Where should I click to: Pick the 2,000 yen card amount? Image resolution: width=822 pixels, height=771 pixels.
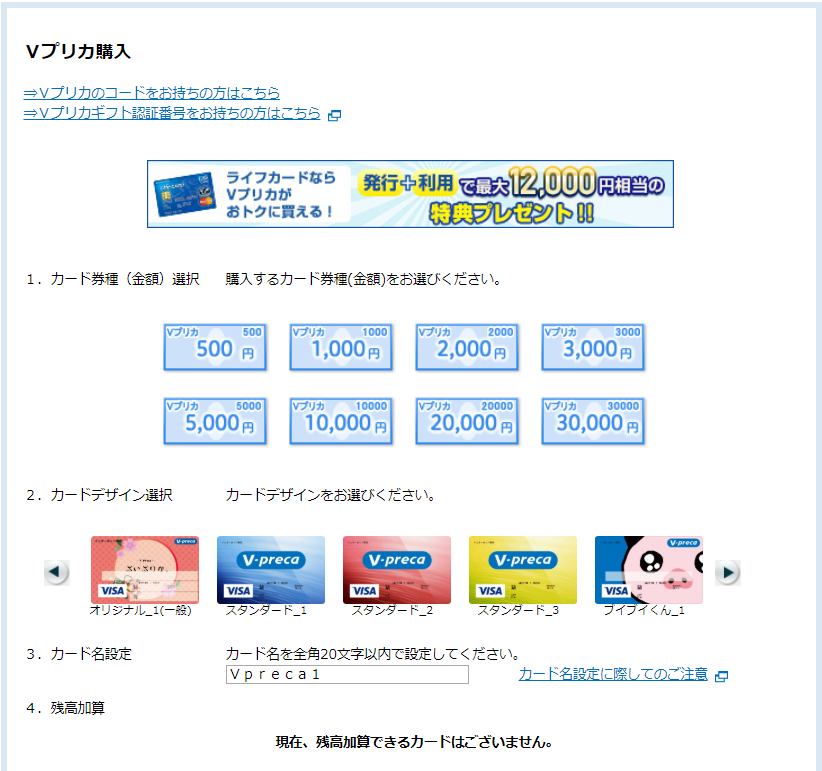coord(467,347)
